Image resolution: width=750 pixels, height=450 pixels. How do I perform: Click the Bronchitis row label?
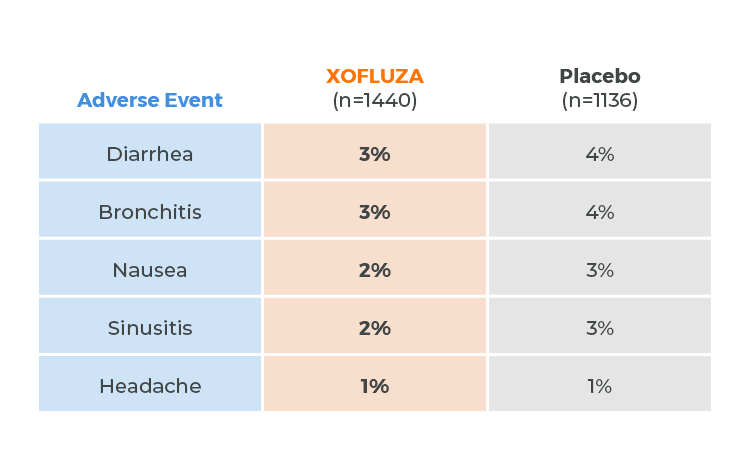pyautogui.click(x=150, y=212)
